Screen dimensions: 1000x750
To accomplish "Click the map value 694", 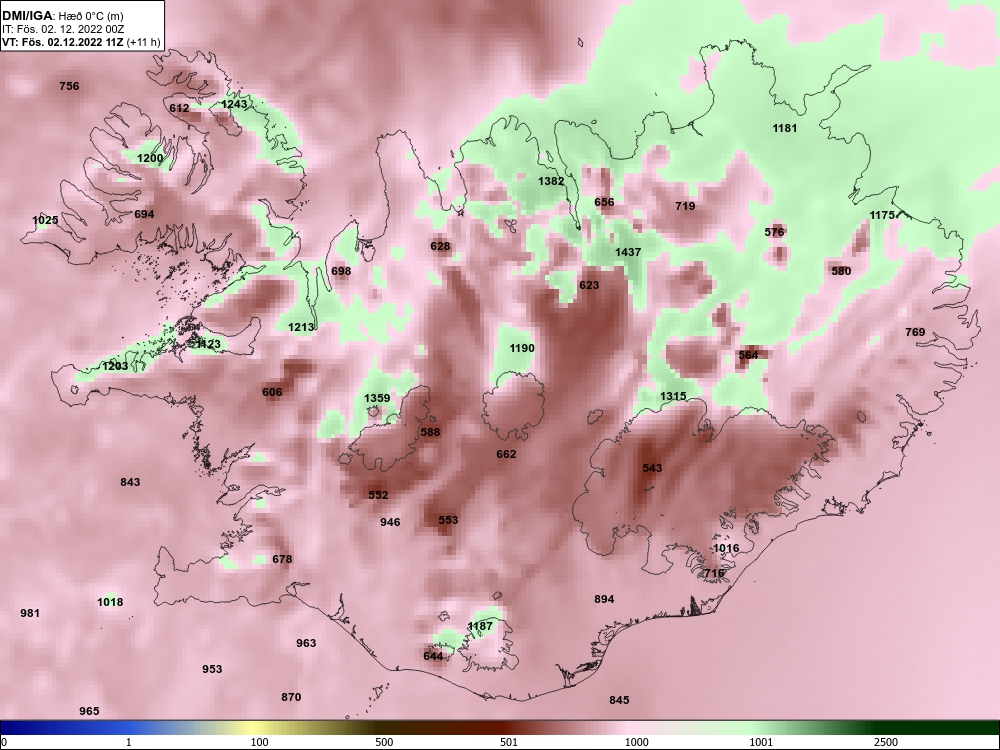I will (x=144, y=214).
